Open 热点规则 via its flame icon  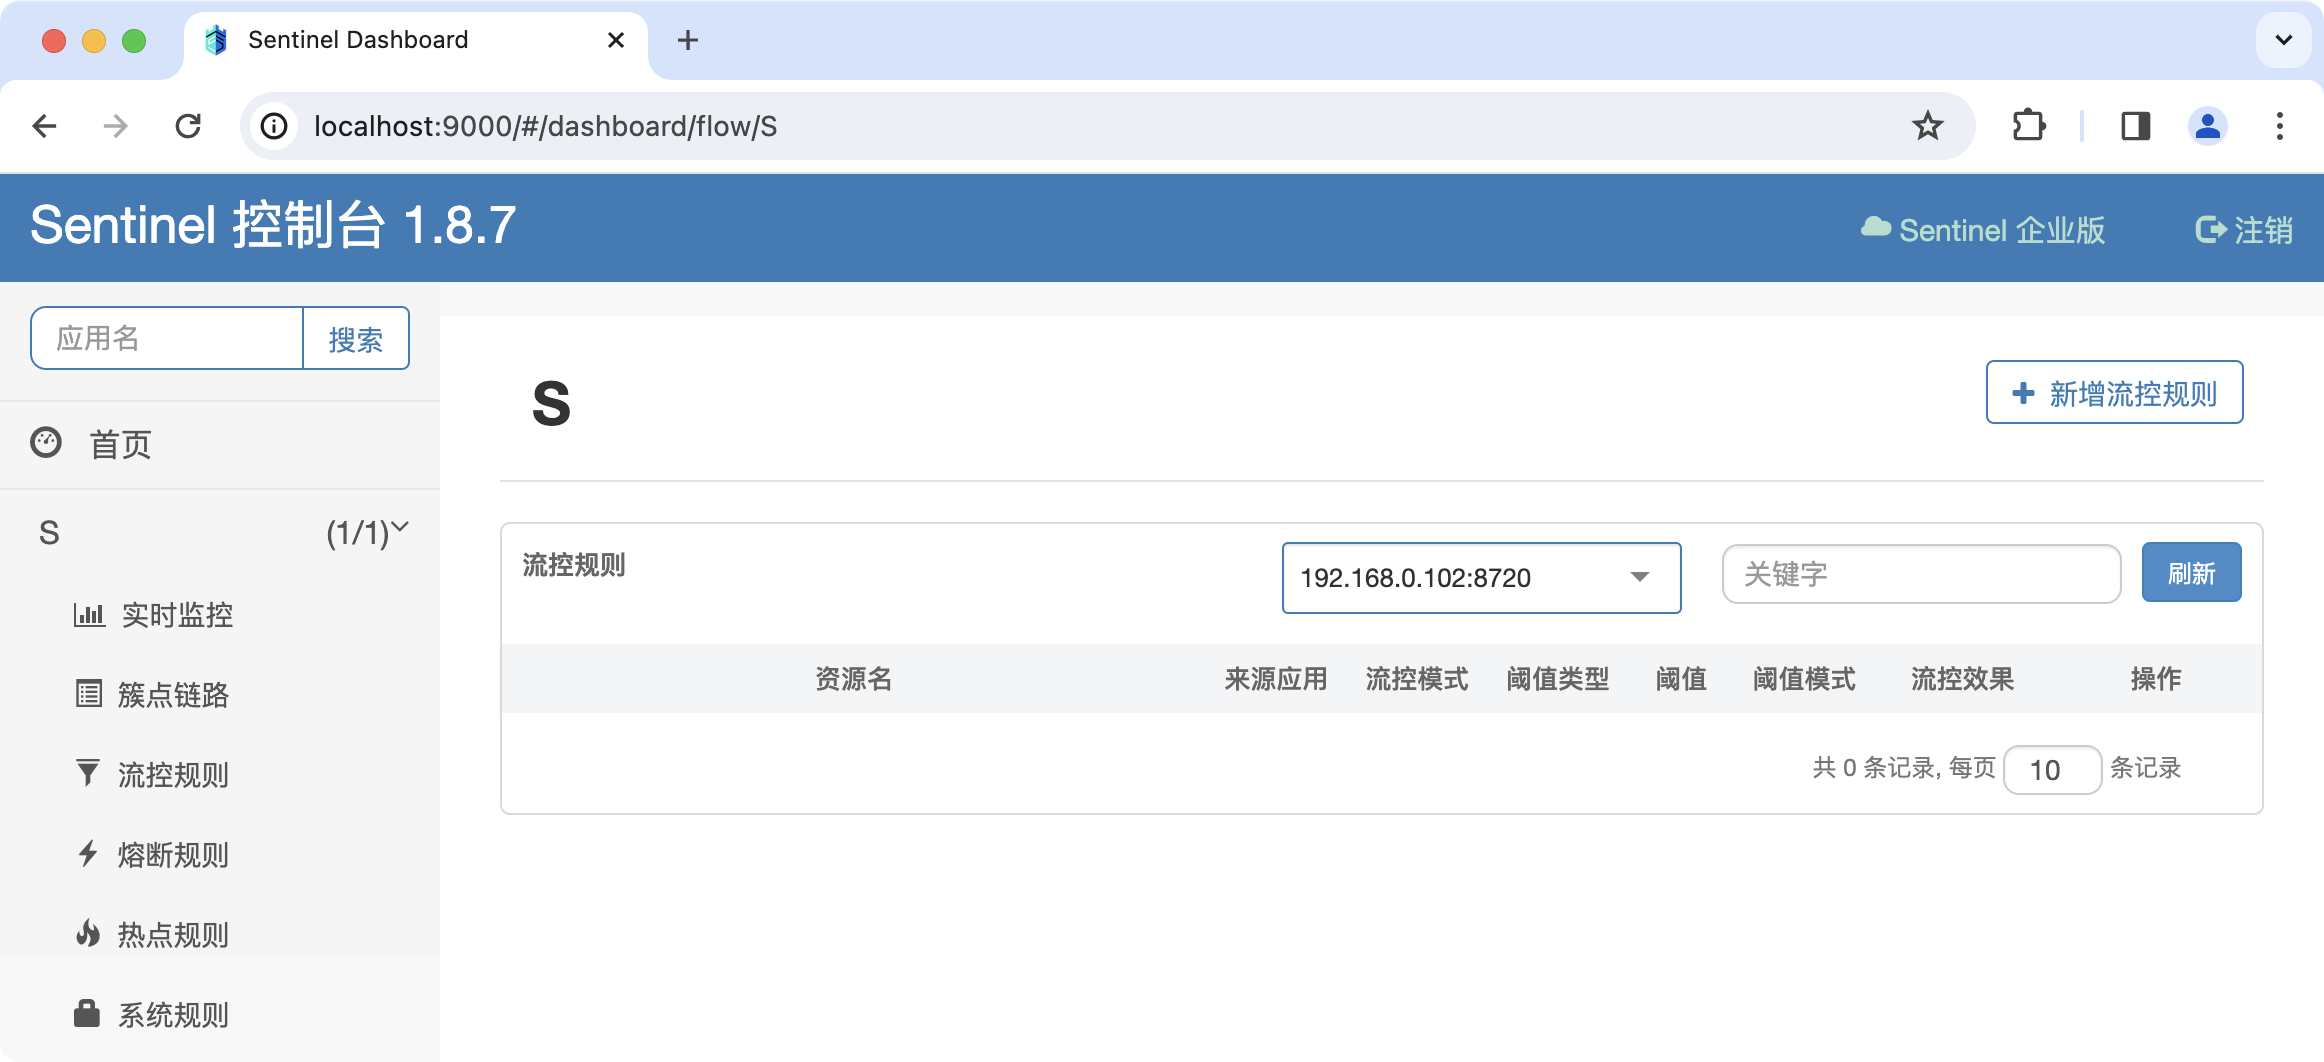[88, 933]
